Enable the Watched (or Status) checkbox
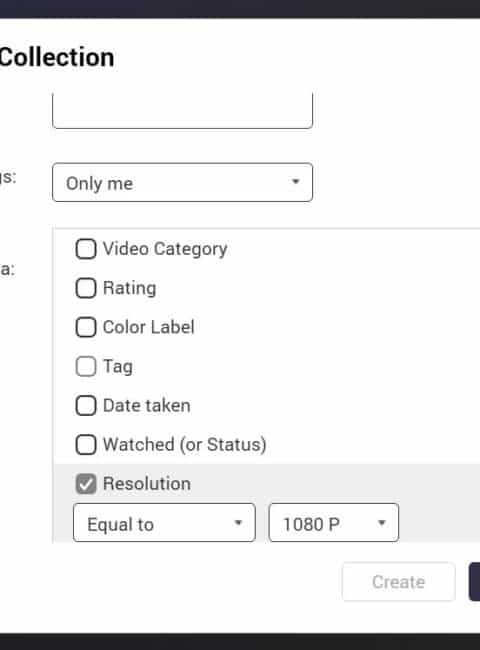The width and height of the screenshot is (480, 650). tap(86, 444)
